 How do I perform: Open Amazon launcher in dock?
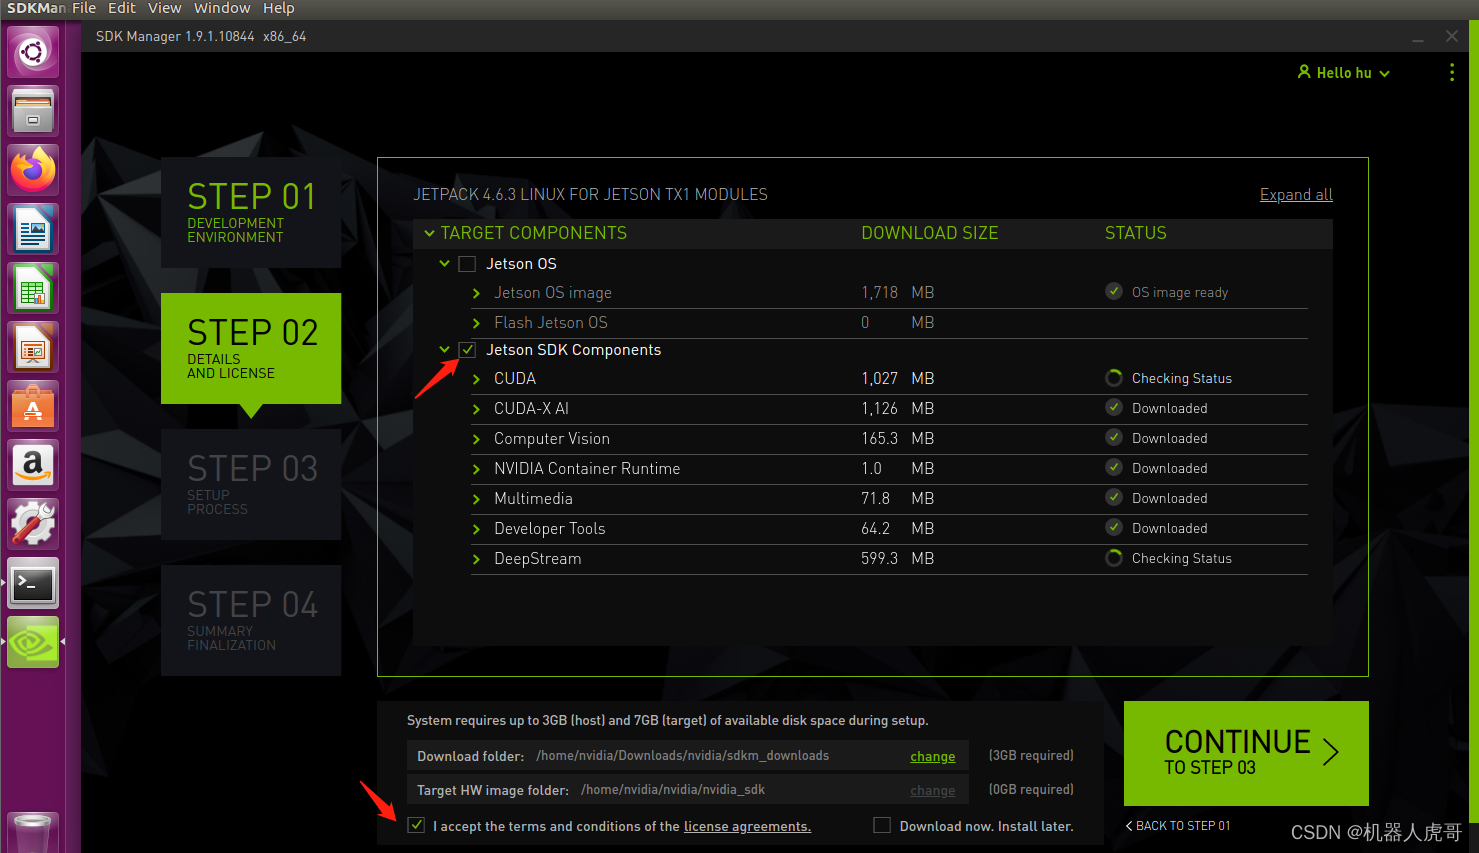(x=33, y=465)
